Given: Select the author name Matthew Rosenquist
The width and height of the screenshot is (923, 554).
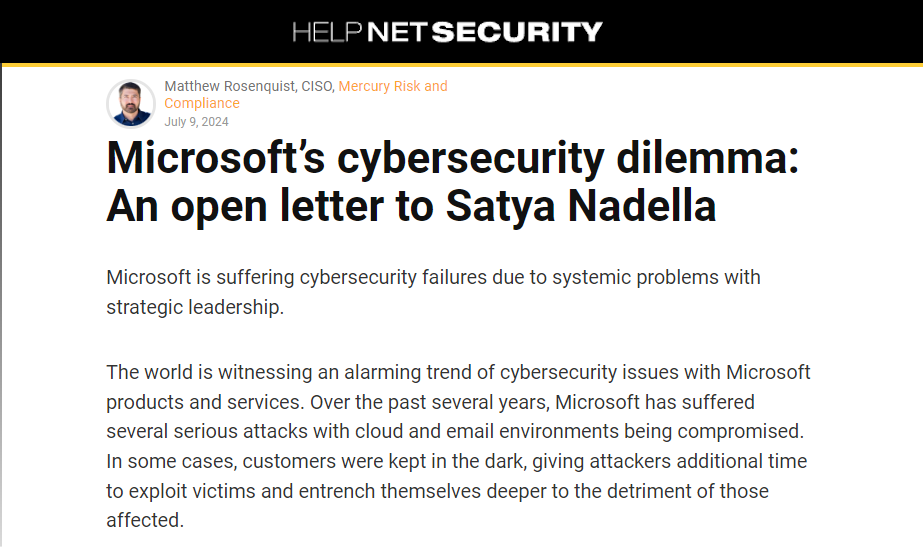Looking at the screenshot, I should point(229,86).
